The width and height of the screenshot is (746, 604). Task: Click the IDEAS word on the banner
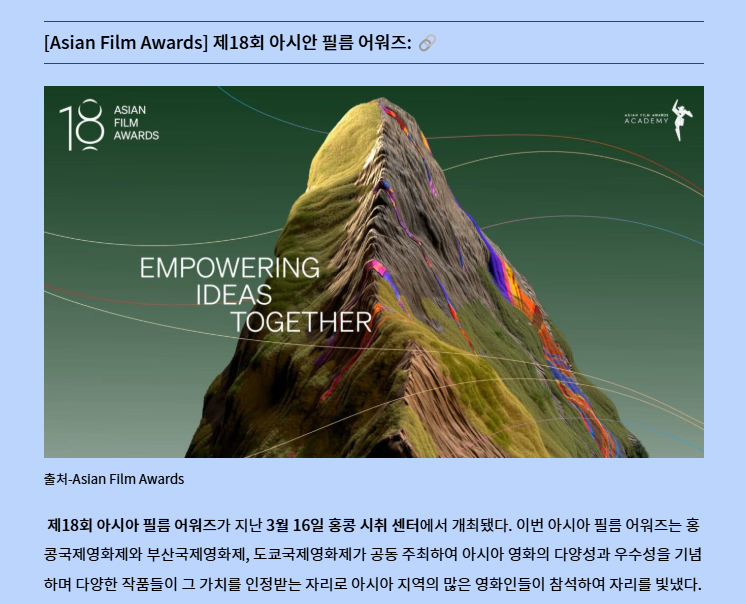232,295
